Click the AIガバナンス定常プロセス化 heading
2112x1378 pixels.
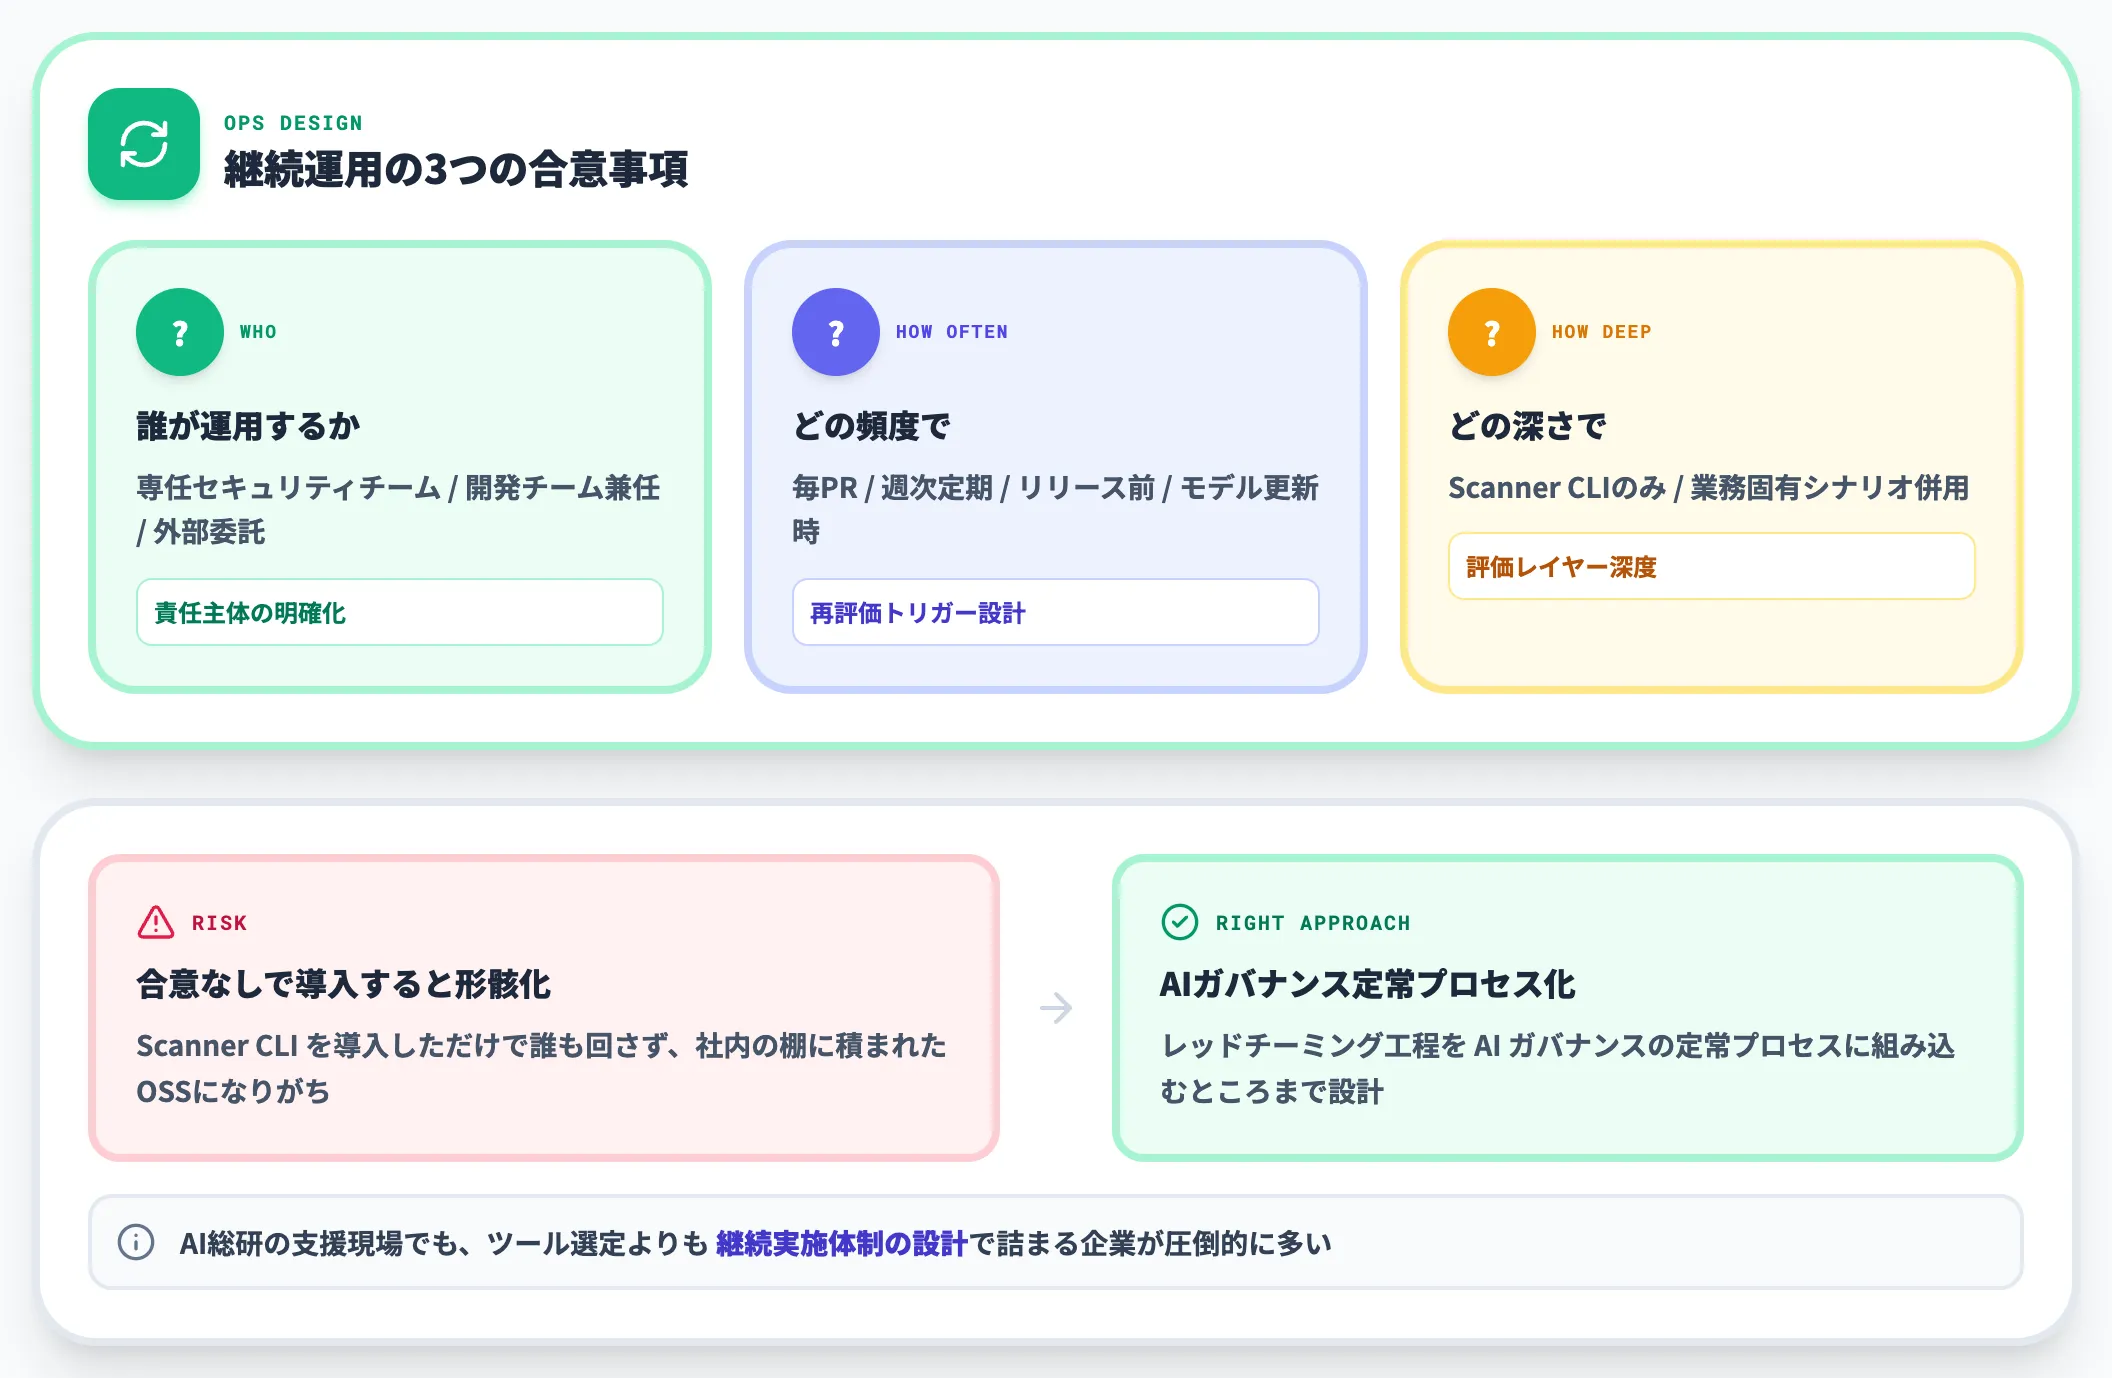tap(1367, 984)
